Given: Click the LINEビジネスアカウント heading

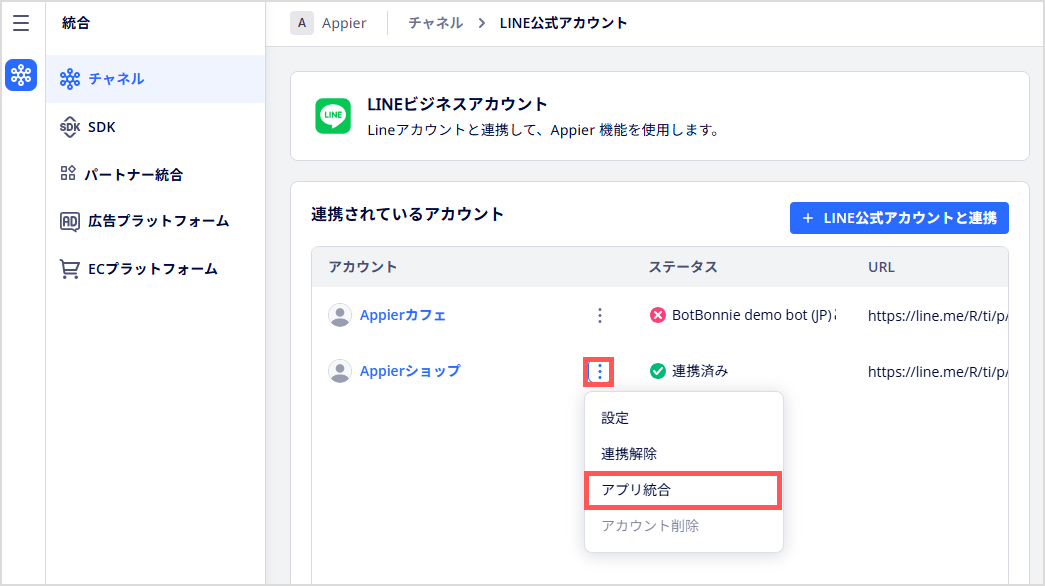Looking at the screenshot, I should pyautogui.click(x=457, y=104).
